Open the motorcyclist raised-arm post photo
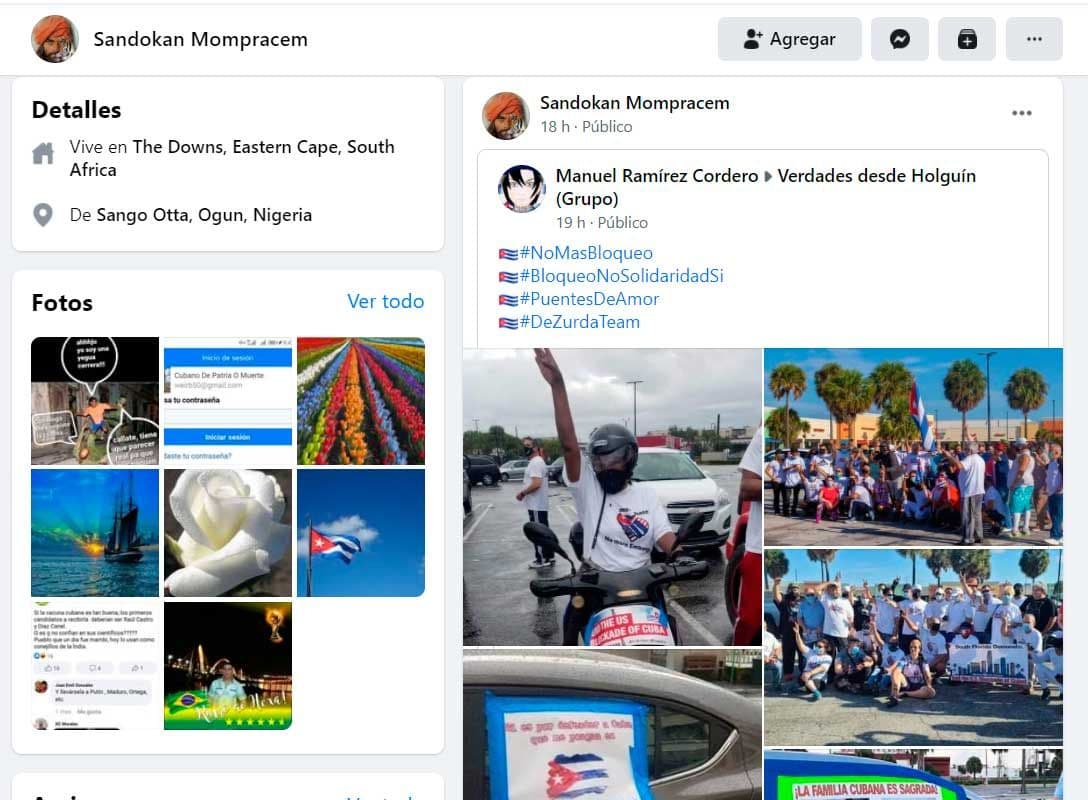The image size is (1088, 800). [612, 497]
